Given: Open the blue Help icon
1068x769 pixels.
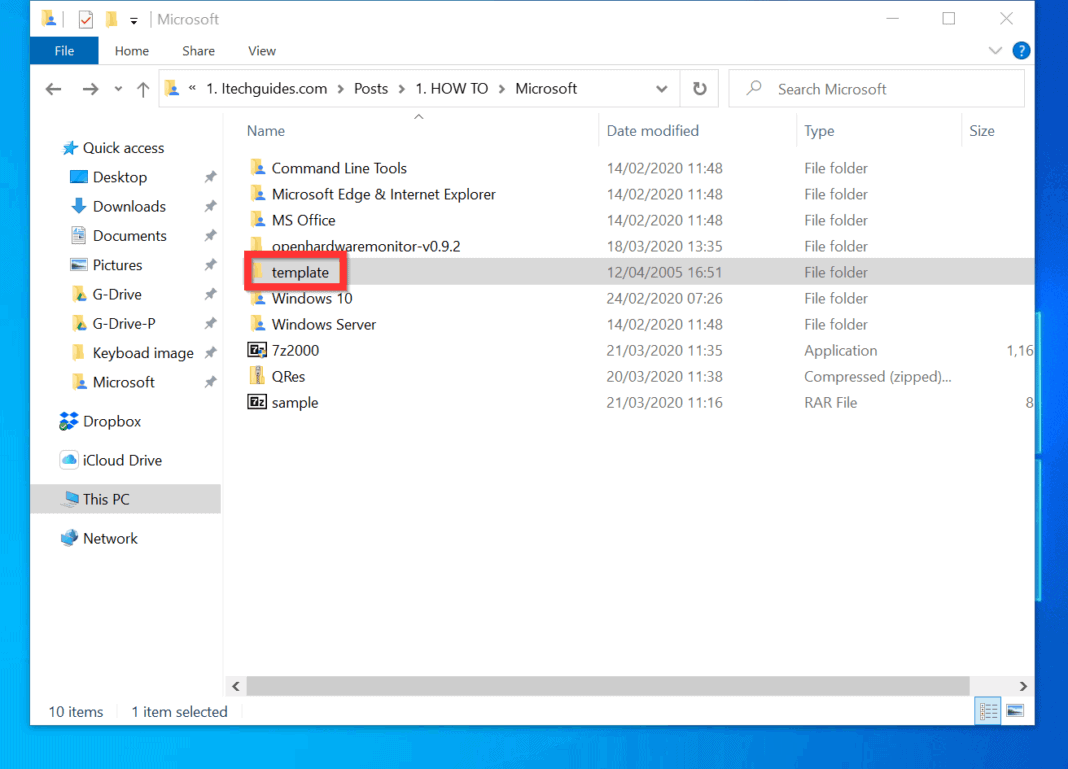Looking at the screenshot, I should point(1021,50).
